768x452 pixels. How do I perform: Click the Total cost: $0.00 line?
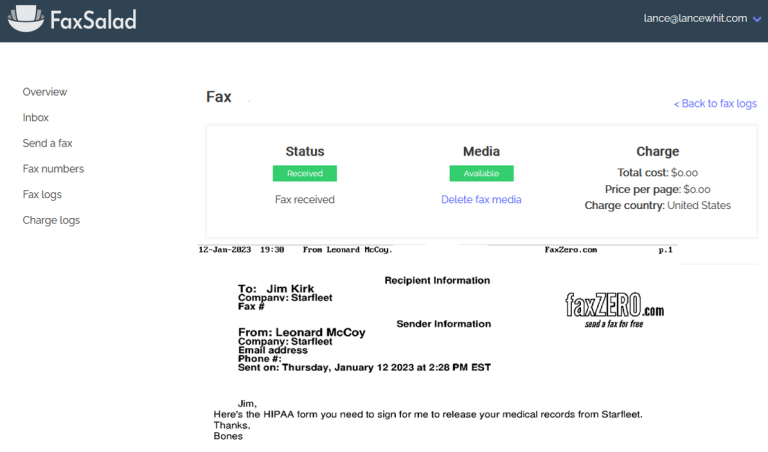[657, 172]
